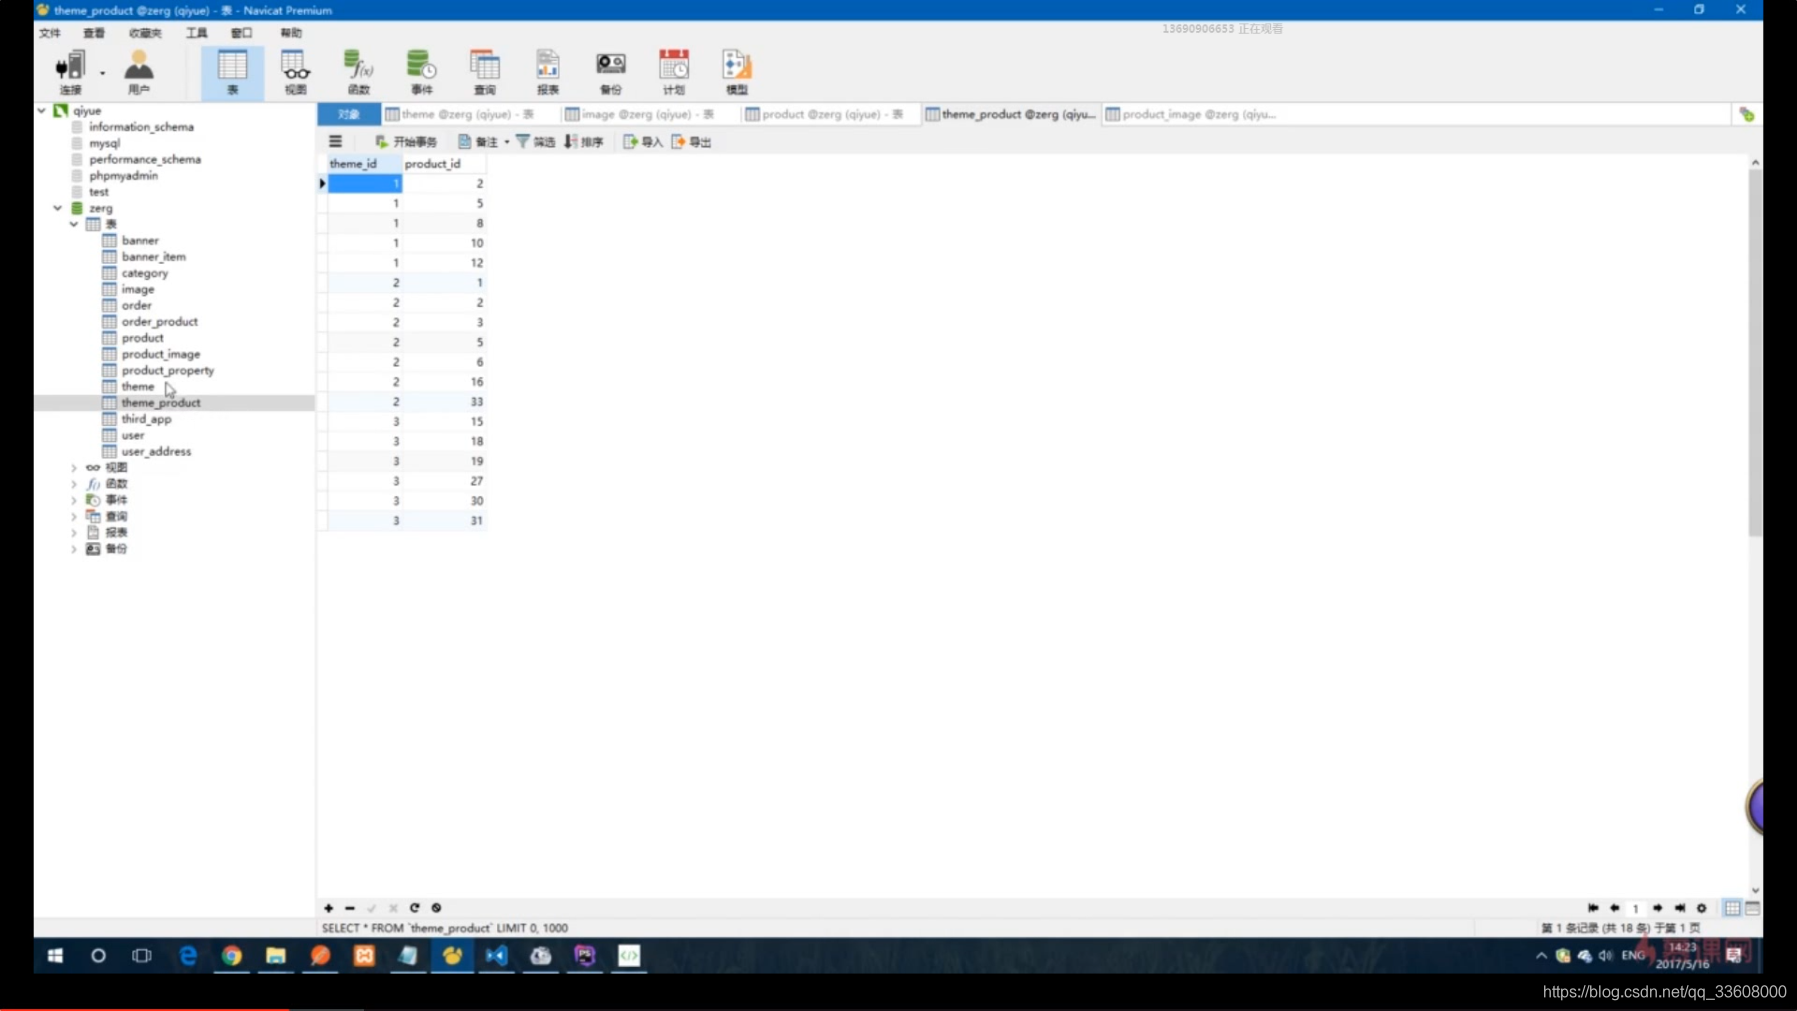1797x1011 pixels.
Task: Open the Schedule (计划) calendar icon
Action: 673,72
